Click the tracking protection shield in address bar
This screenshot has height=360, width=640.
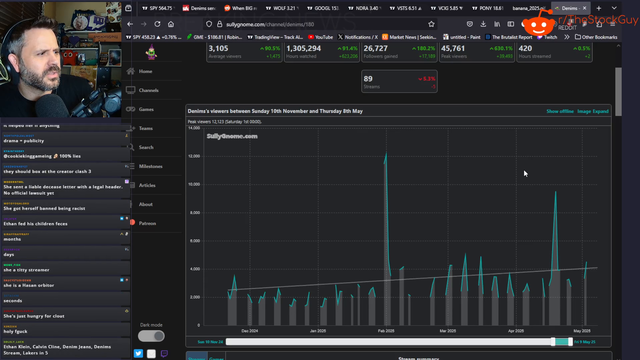[209, 24]
